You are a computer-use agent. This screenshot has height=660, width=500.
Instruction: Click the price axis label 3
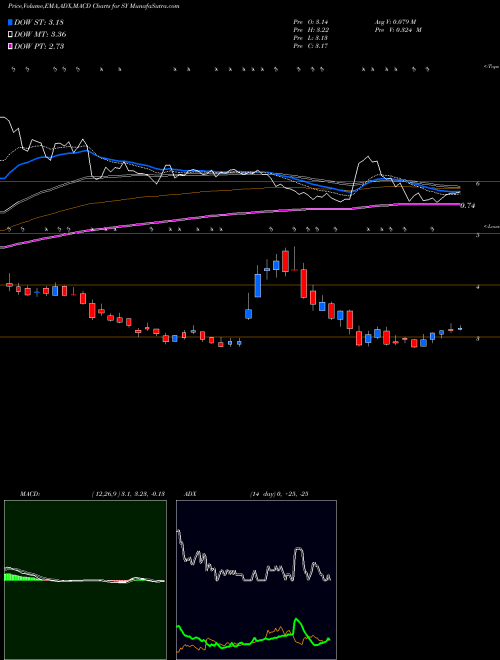(478, 338)
